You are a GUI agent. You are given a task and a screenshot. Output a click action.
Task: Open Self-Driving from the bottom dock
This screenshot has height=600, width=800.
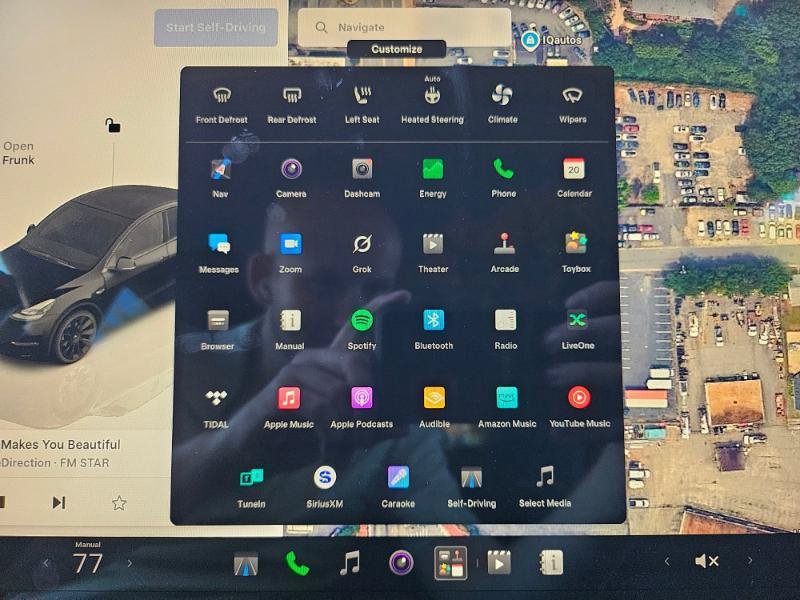pos(246,565)
